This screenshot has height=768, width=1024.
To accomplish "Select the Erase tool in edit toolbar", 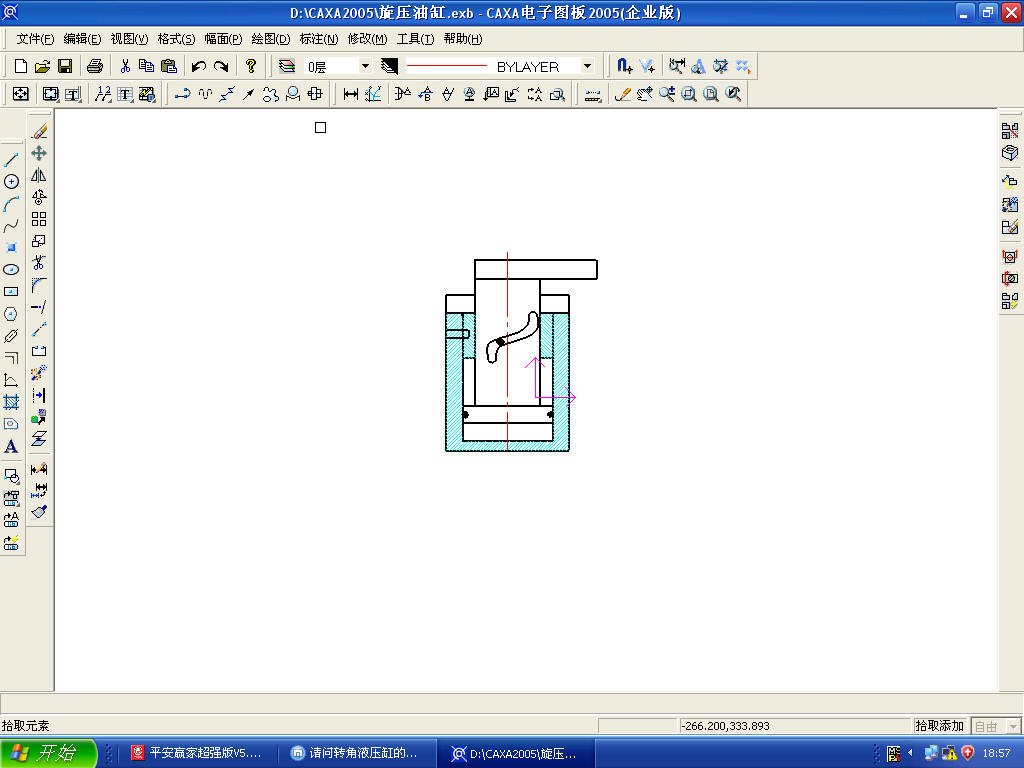I will point(39,131).
